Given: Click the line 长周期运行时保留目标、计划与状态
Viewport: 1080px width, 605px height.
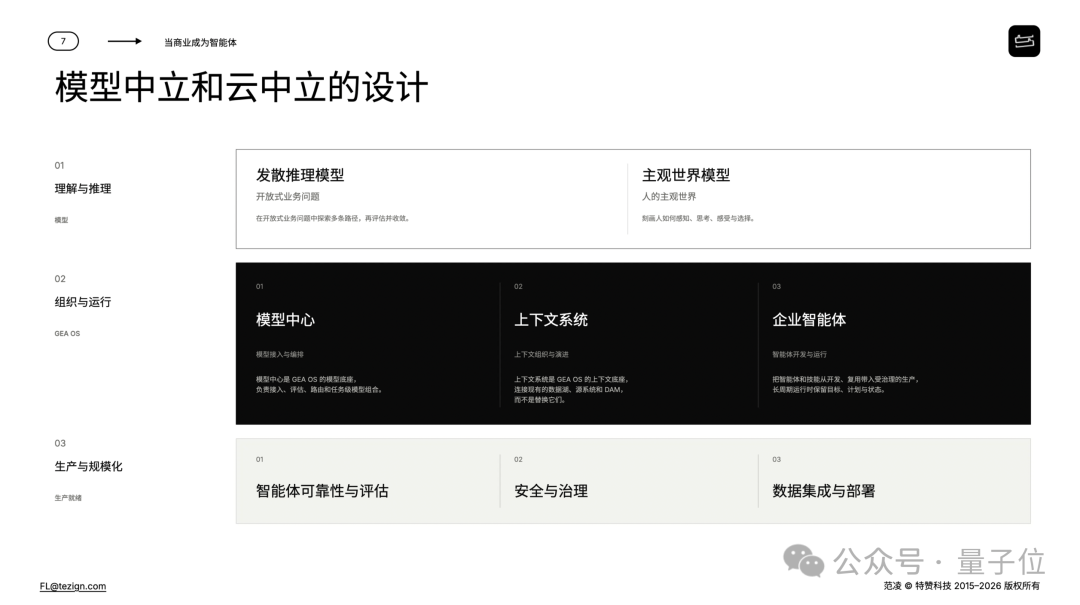Looking at the screenshot, I should click(829, 390).
